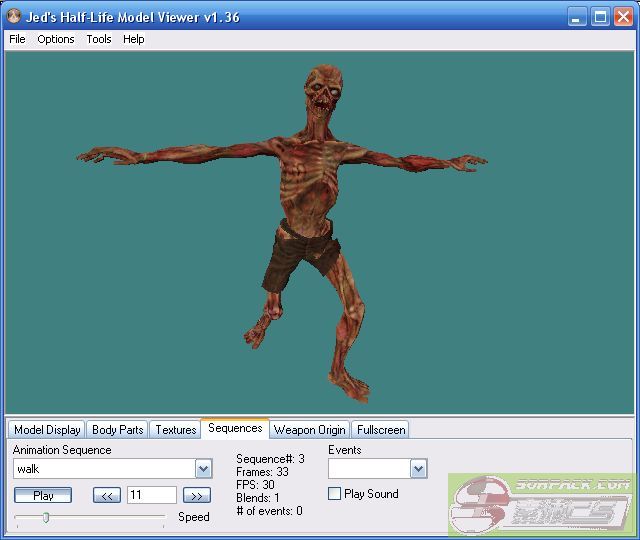Enable the Play Sound checkbox
Screen dimensions: 640x540
(334, 494)
